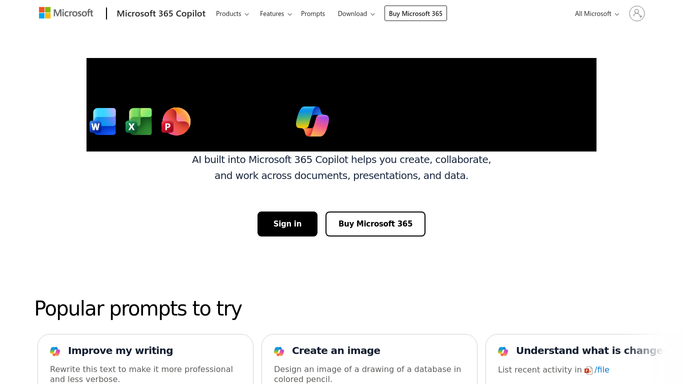Click the Copilot icon beside Create an image
Screen dimensions: 683x384
click(x=279, y=351)
